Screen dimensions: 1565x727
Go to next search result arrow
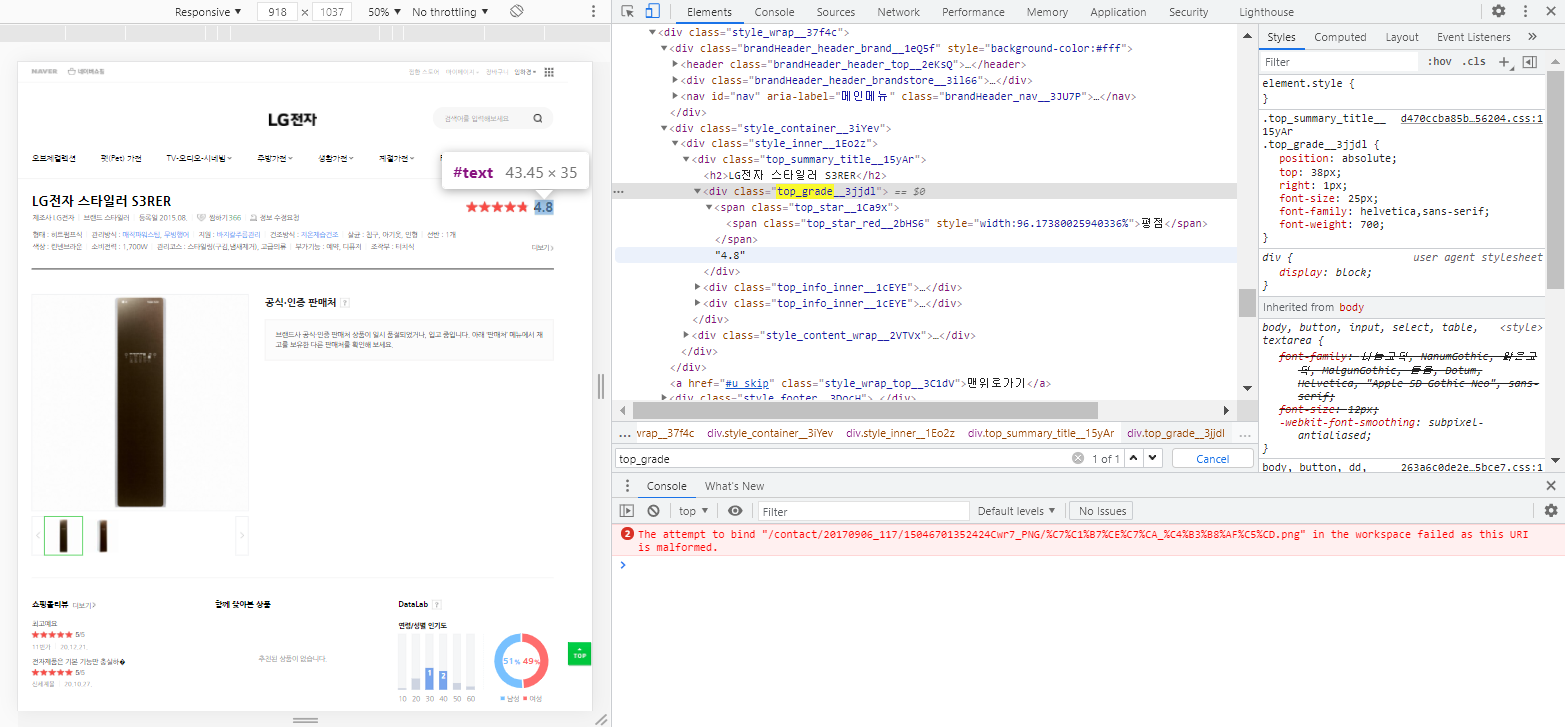pyautogui.click(x=1152, y=458)
